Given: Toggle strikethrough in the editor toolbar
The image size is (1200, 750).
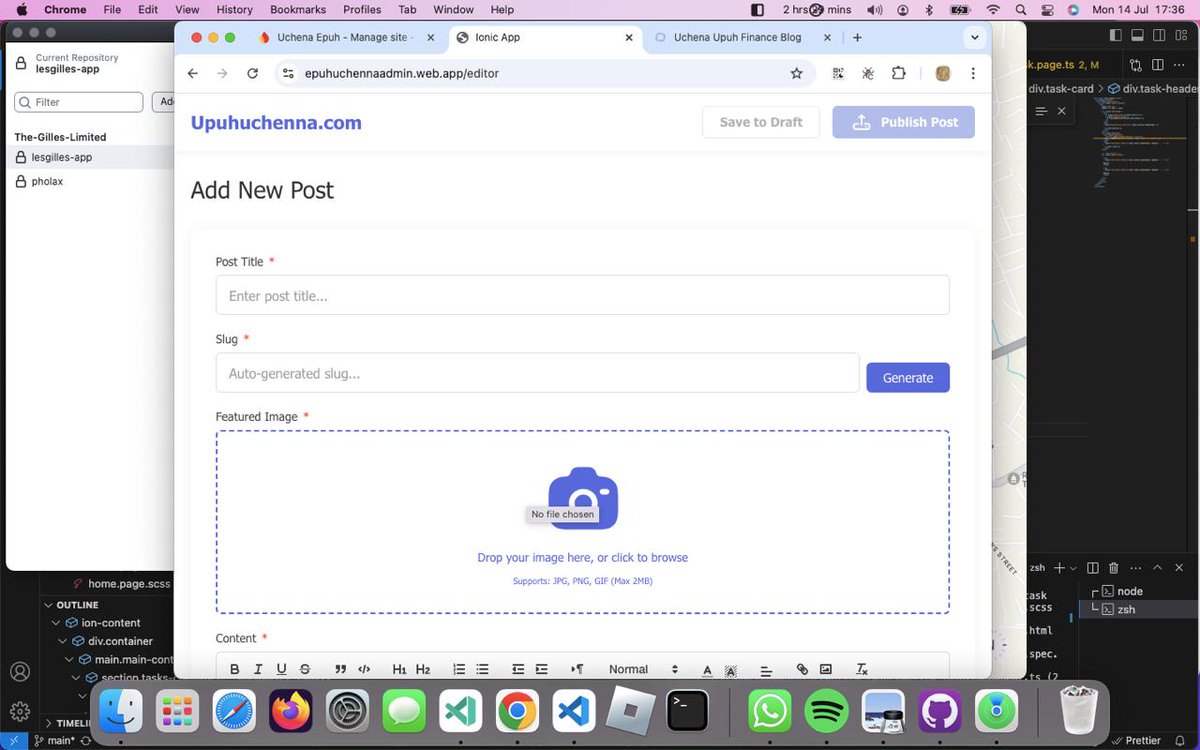Looking at the screenshot, I should point(305,669).
